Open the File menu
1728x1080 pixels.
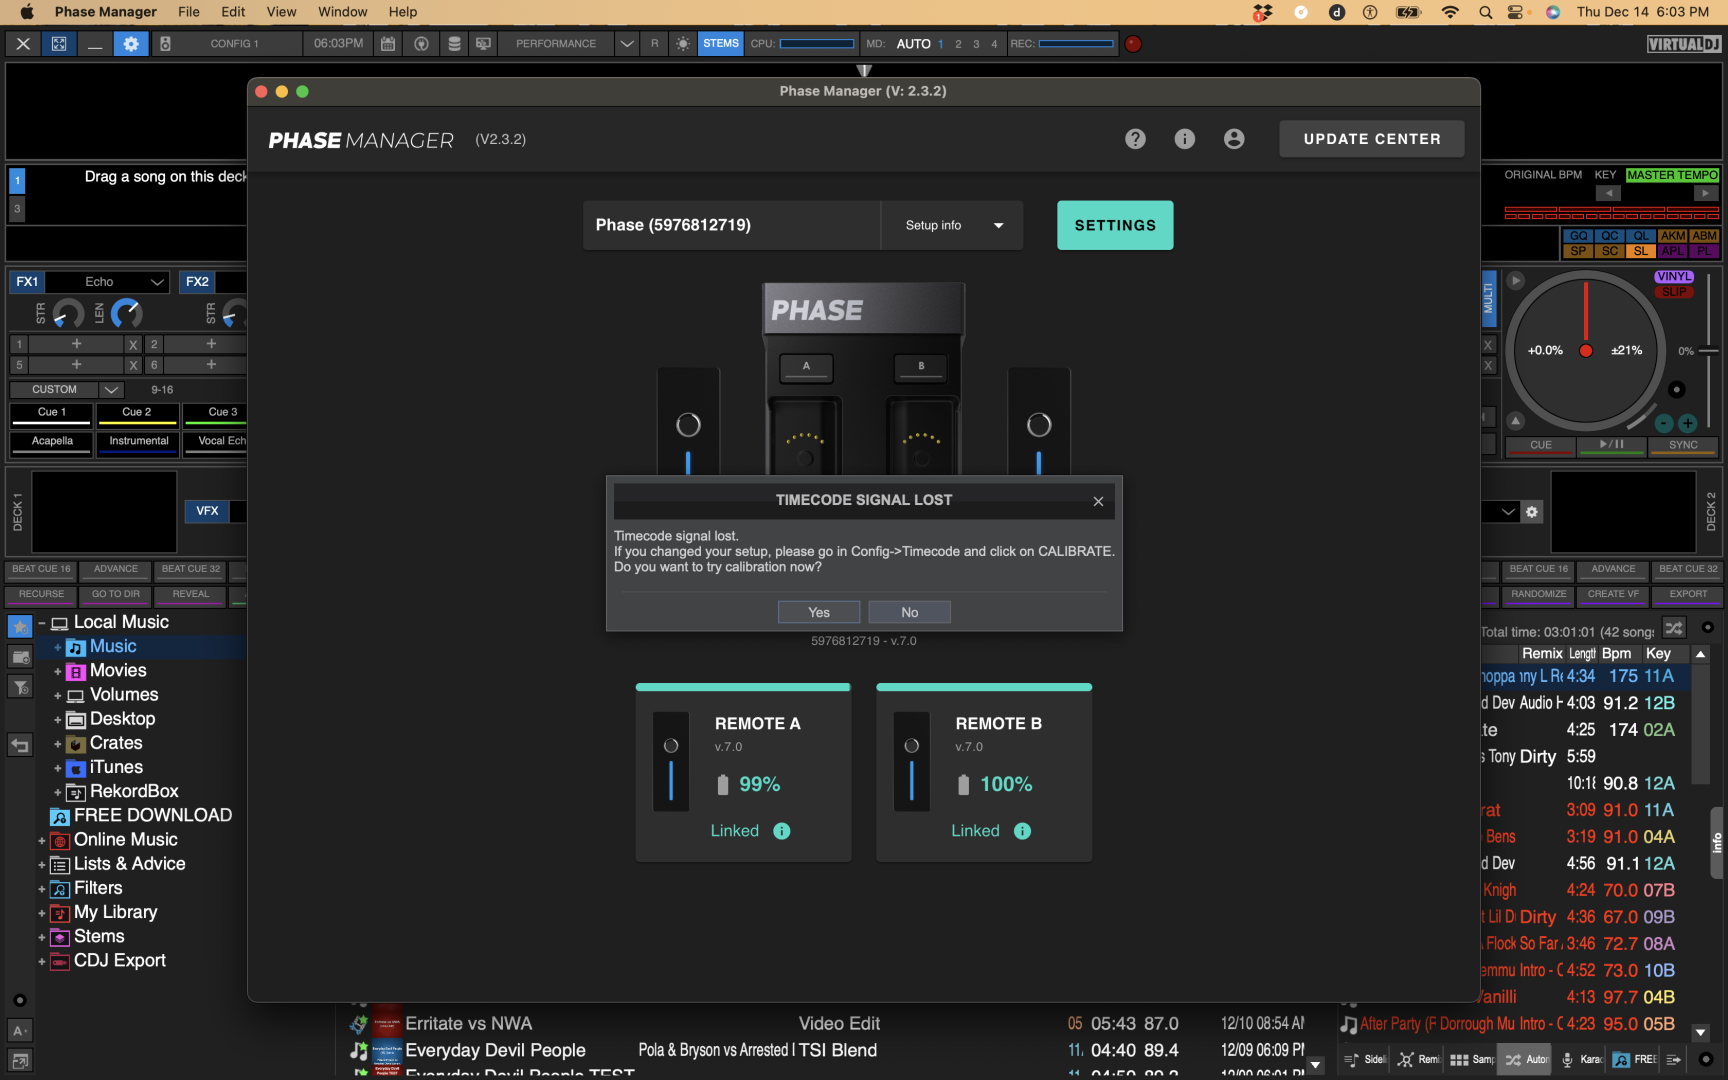pos(188,12)
